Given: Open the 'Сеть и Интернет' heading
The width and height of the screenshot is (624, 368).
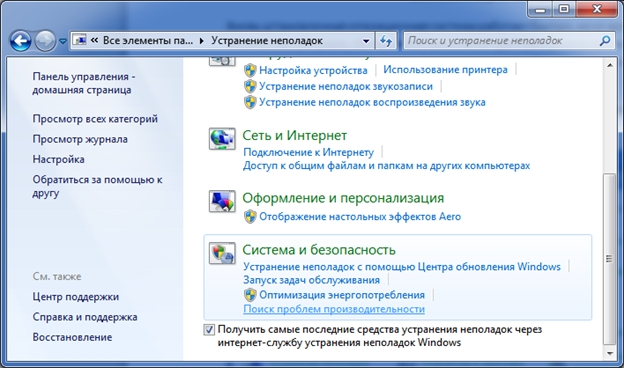Looking at the screenshot, I should 294,135.
